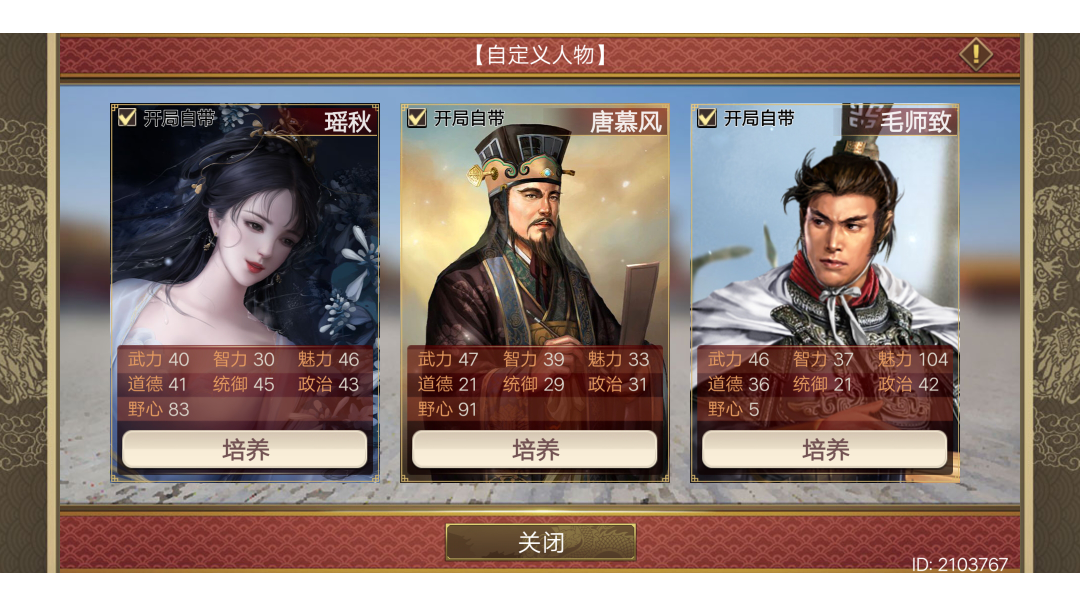Click the 毛师致 name label
The image size is (1080, 606).
coord(916,122)
